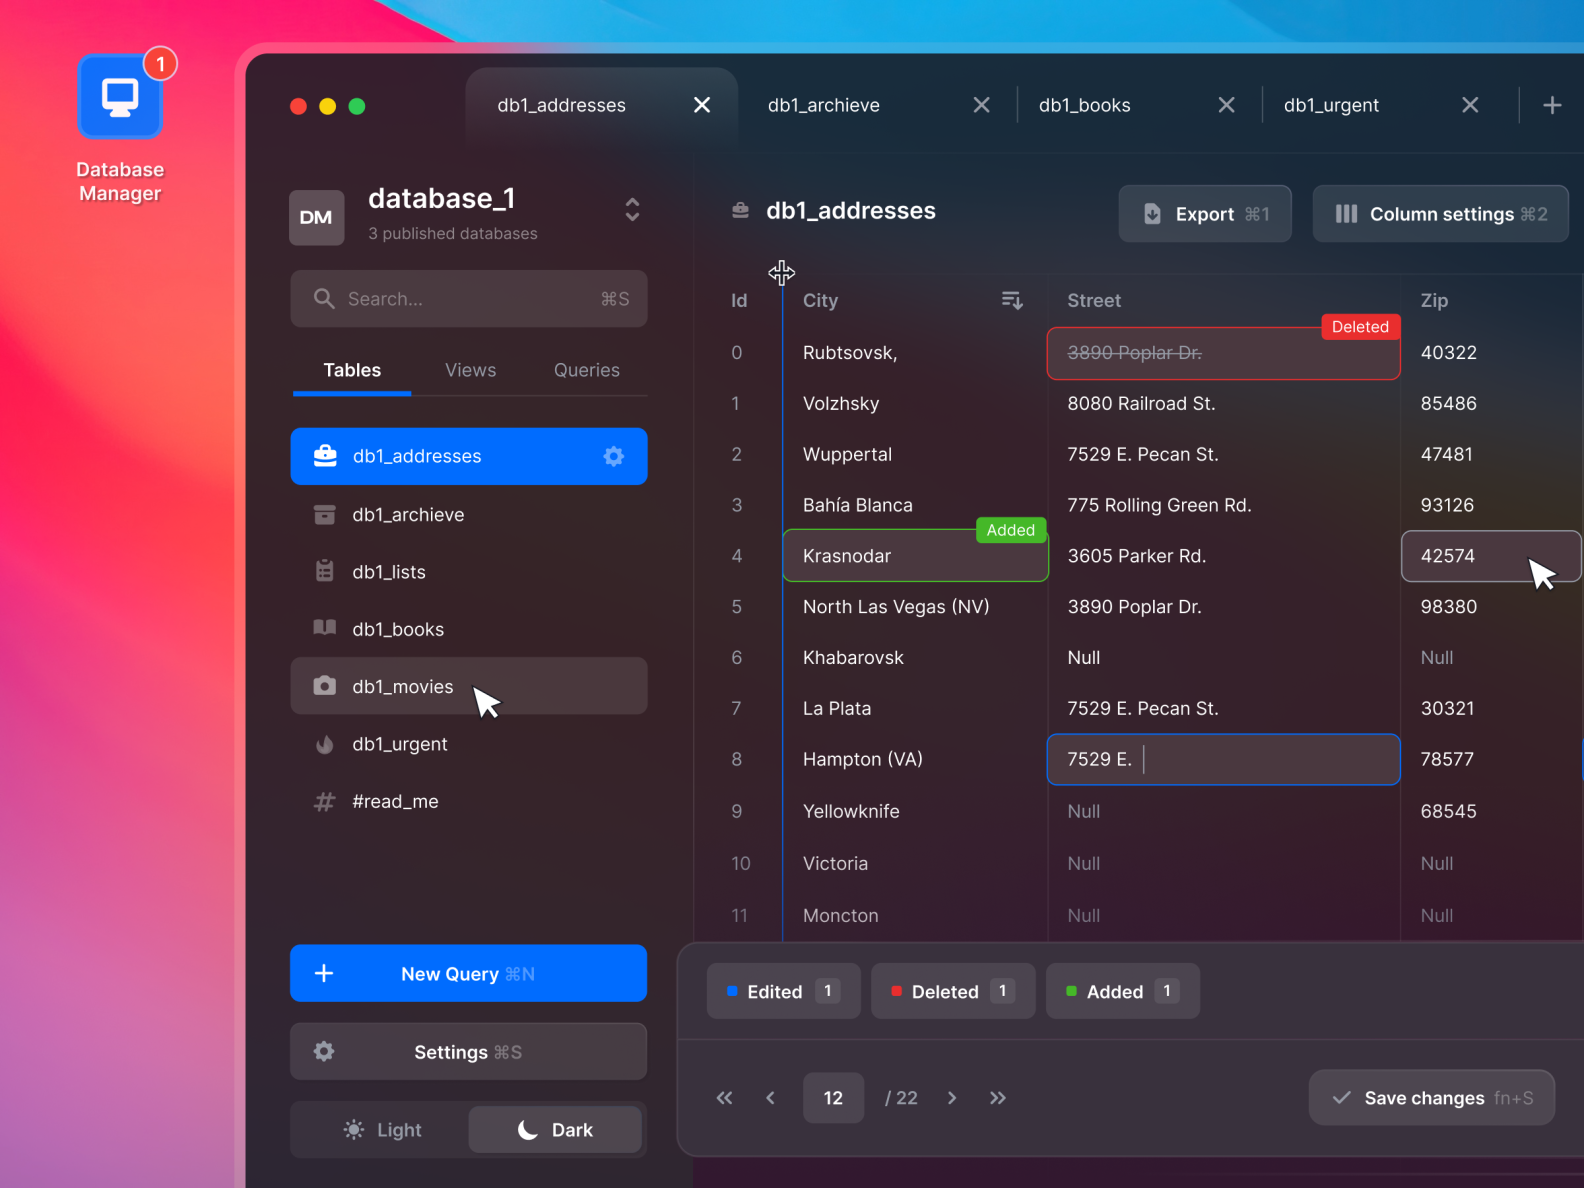Close the db1_addresses tab
This screenshot has width=1584, height=1188.
[x=702, y=105]
